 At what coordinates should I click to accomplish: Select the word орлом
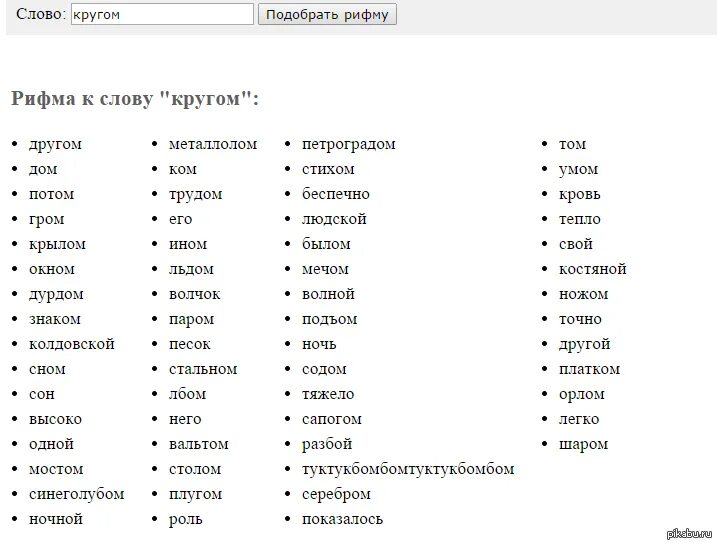[582, 394]
